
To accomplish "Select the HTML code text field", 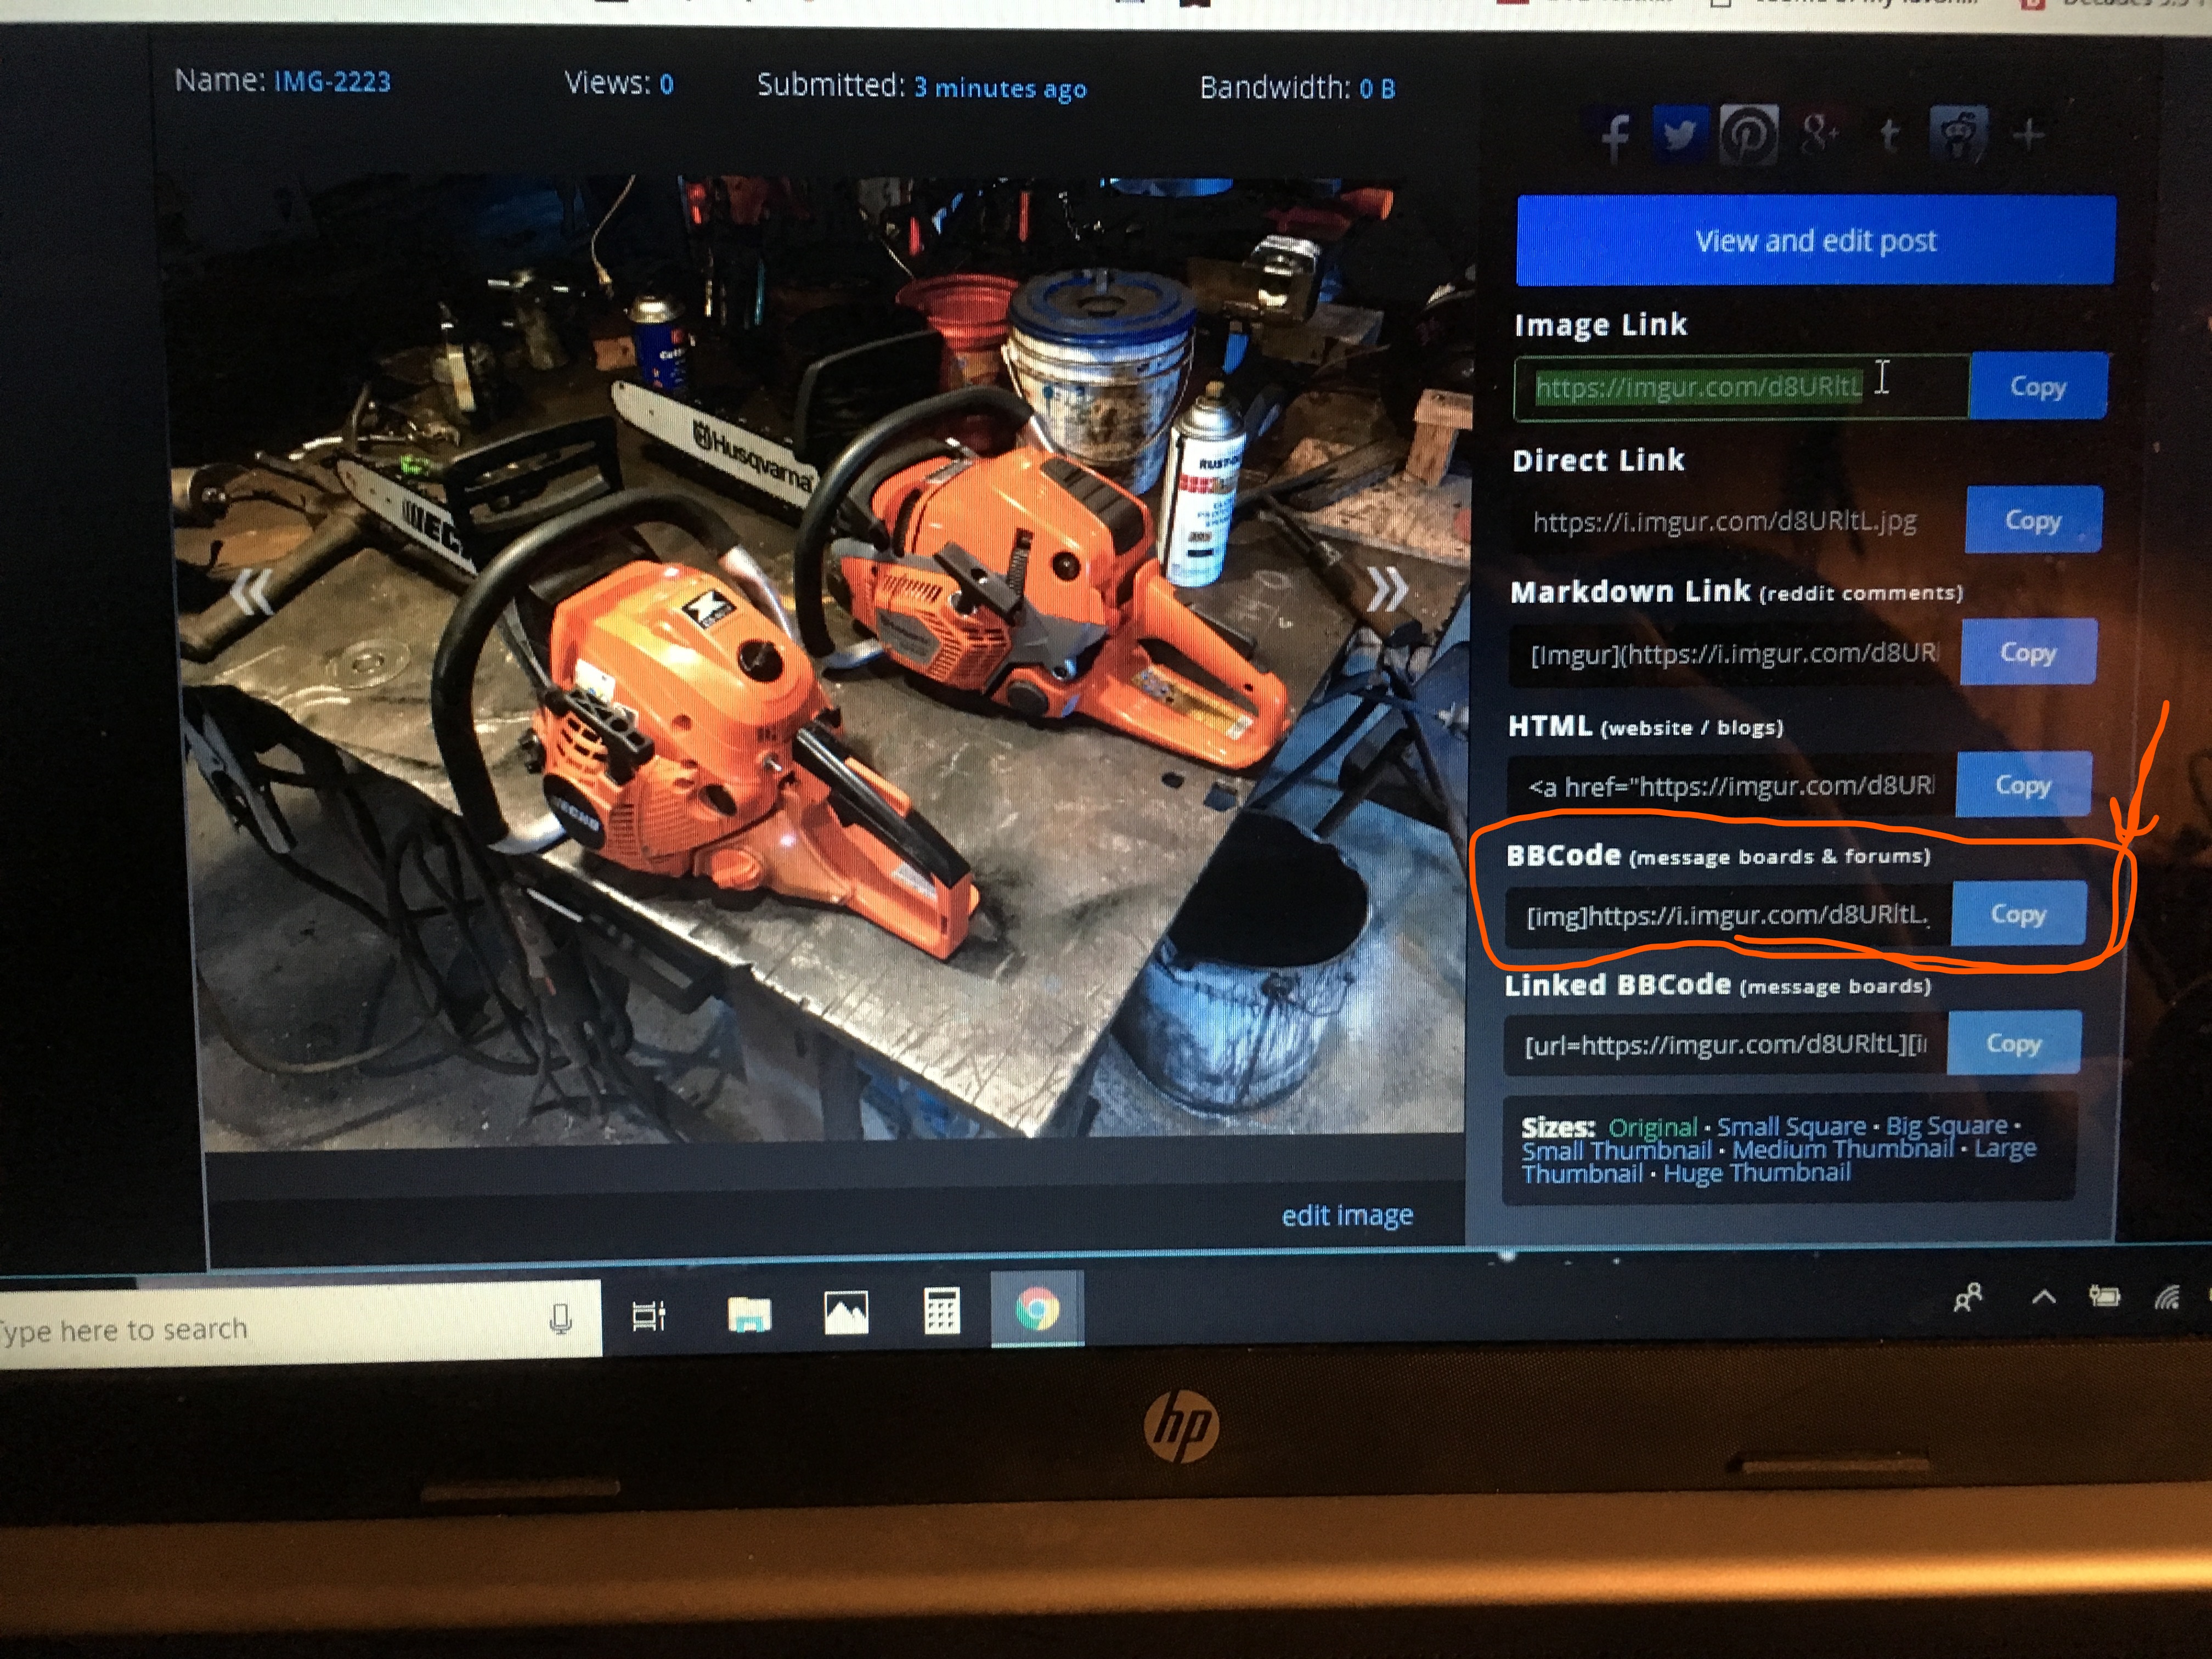I will pyautogui.click(x=1731, y=786).
